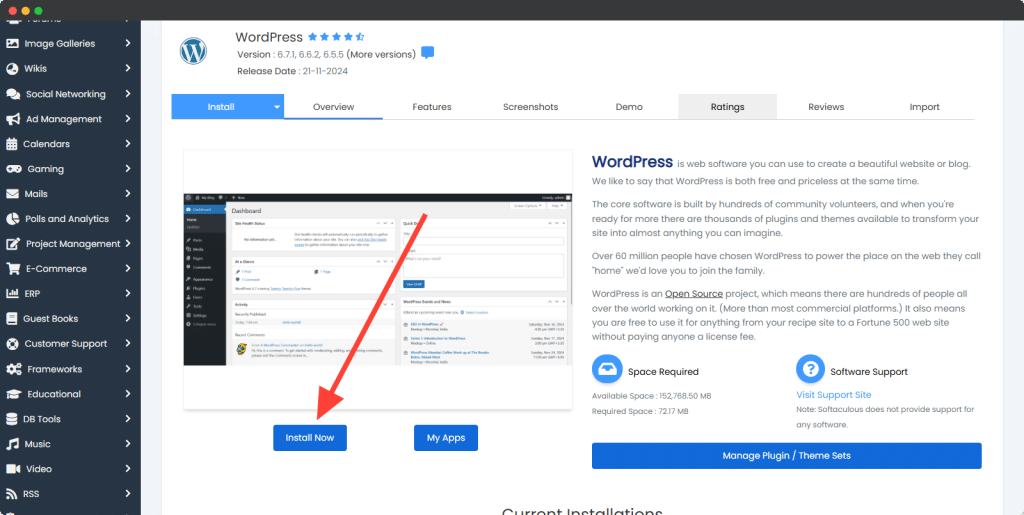The image size is (1024, 515).
Task: Select the Ratings tab
Action: tap(728, 107)
